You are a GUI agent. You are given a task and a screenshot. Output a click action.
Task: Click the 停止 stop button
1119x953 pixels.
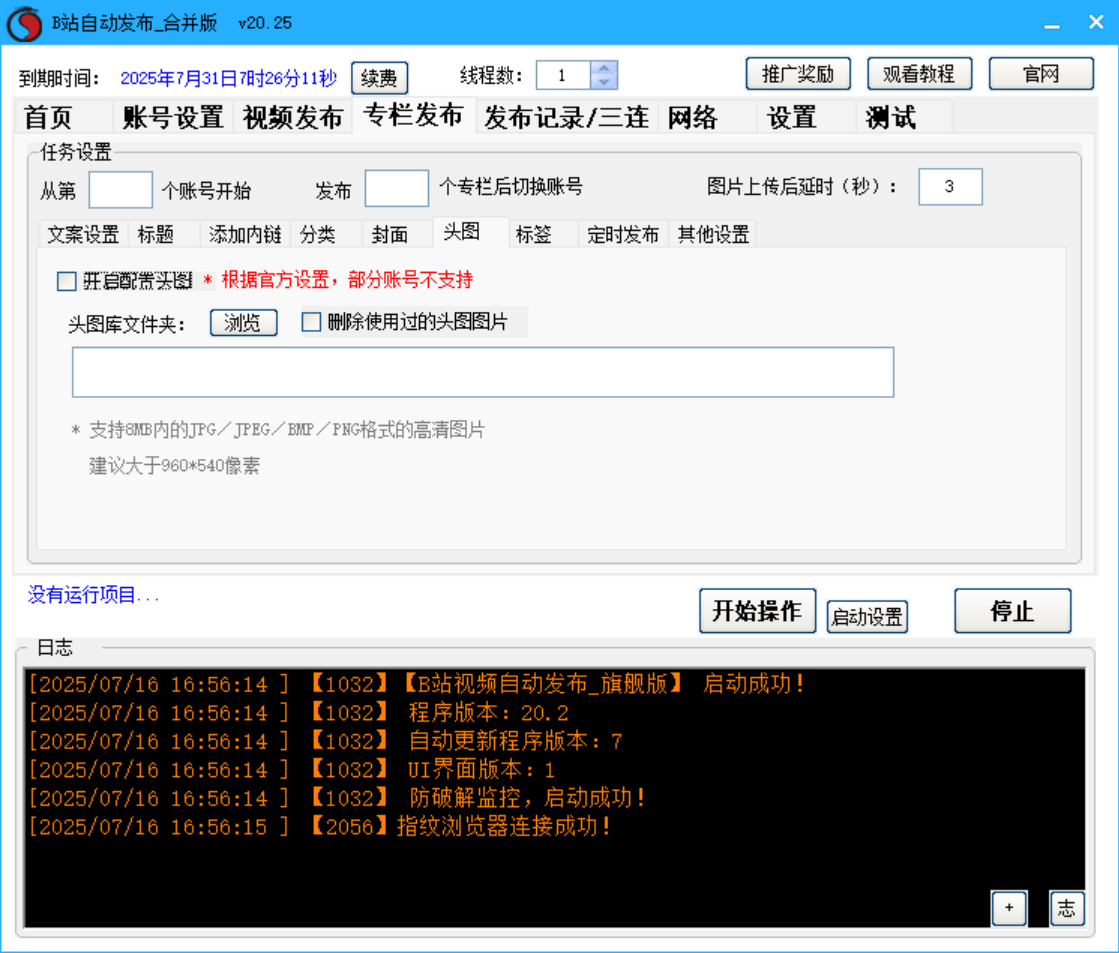[x=1013, y=611]
